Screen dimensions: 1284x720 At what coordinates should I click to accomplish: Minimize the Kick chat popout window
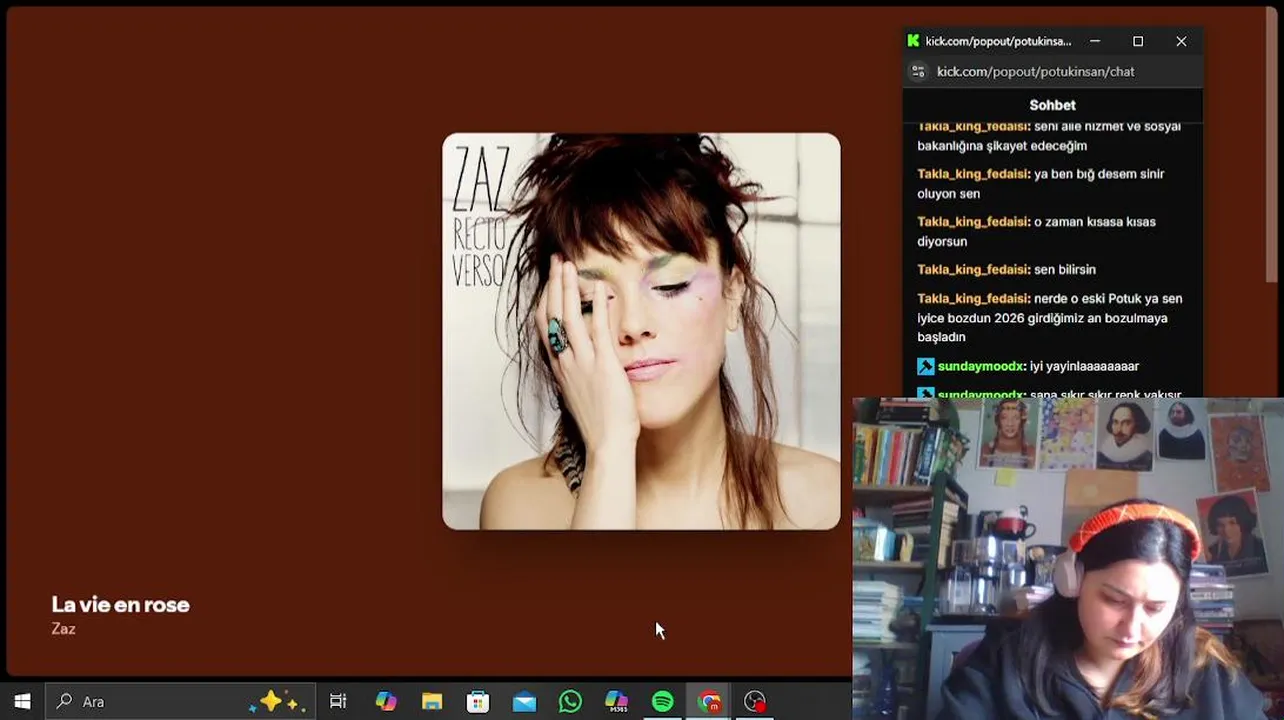1095,41
